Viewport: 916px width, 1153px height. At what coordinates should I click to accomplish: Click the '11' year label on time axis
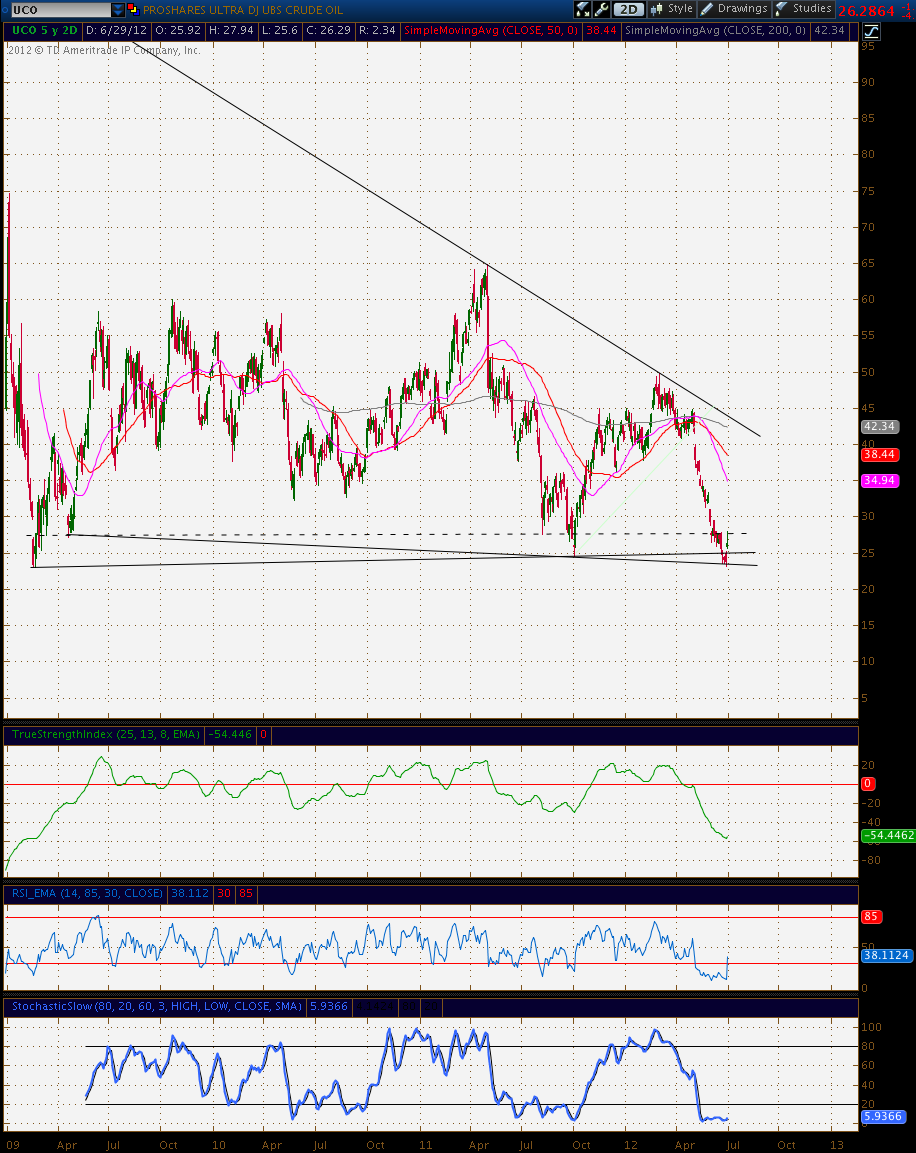426,1145
